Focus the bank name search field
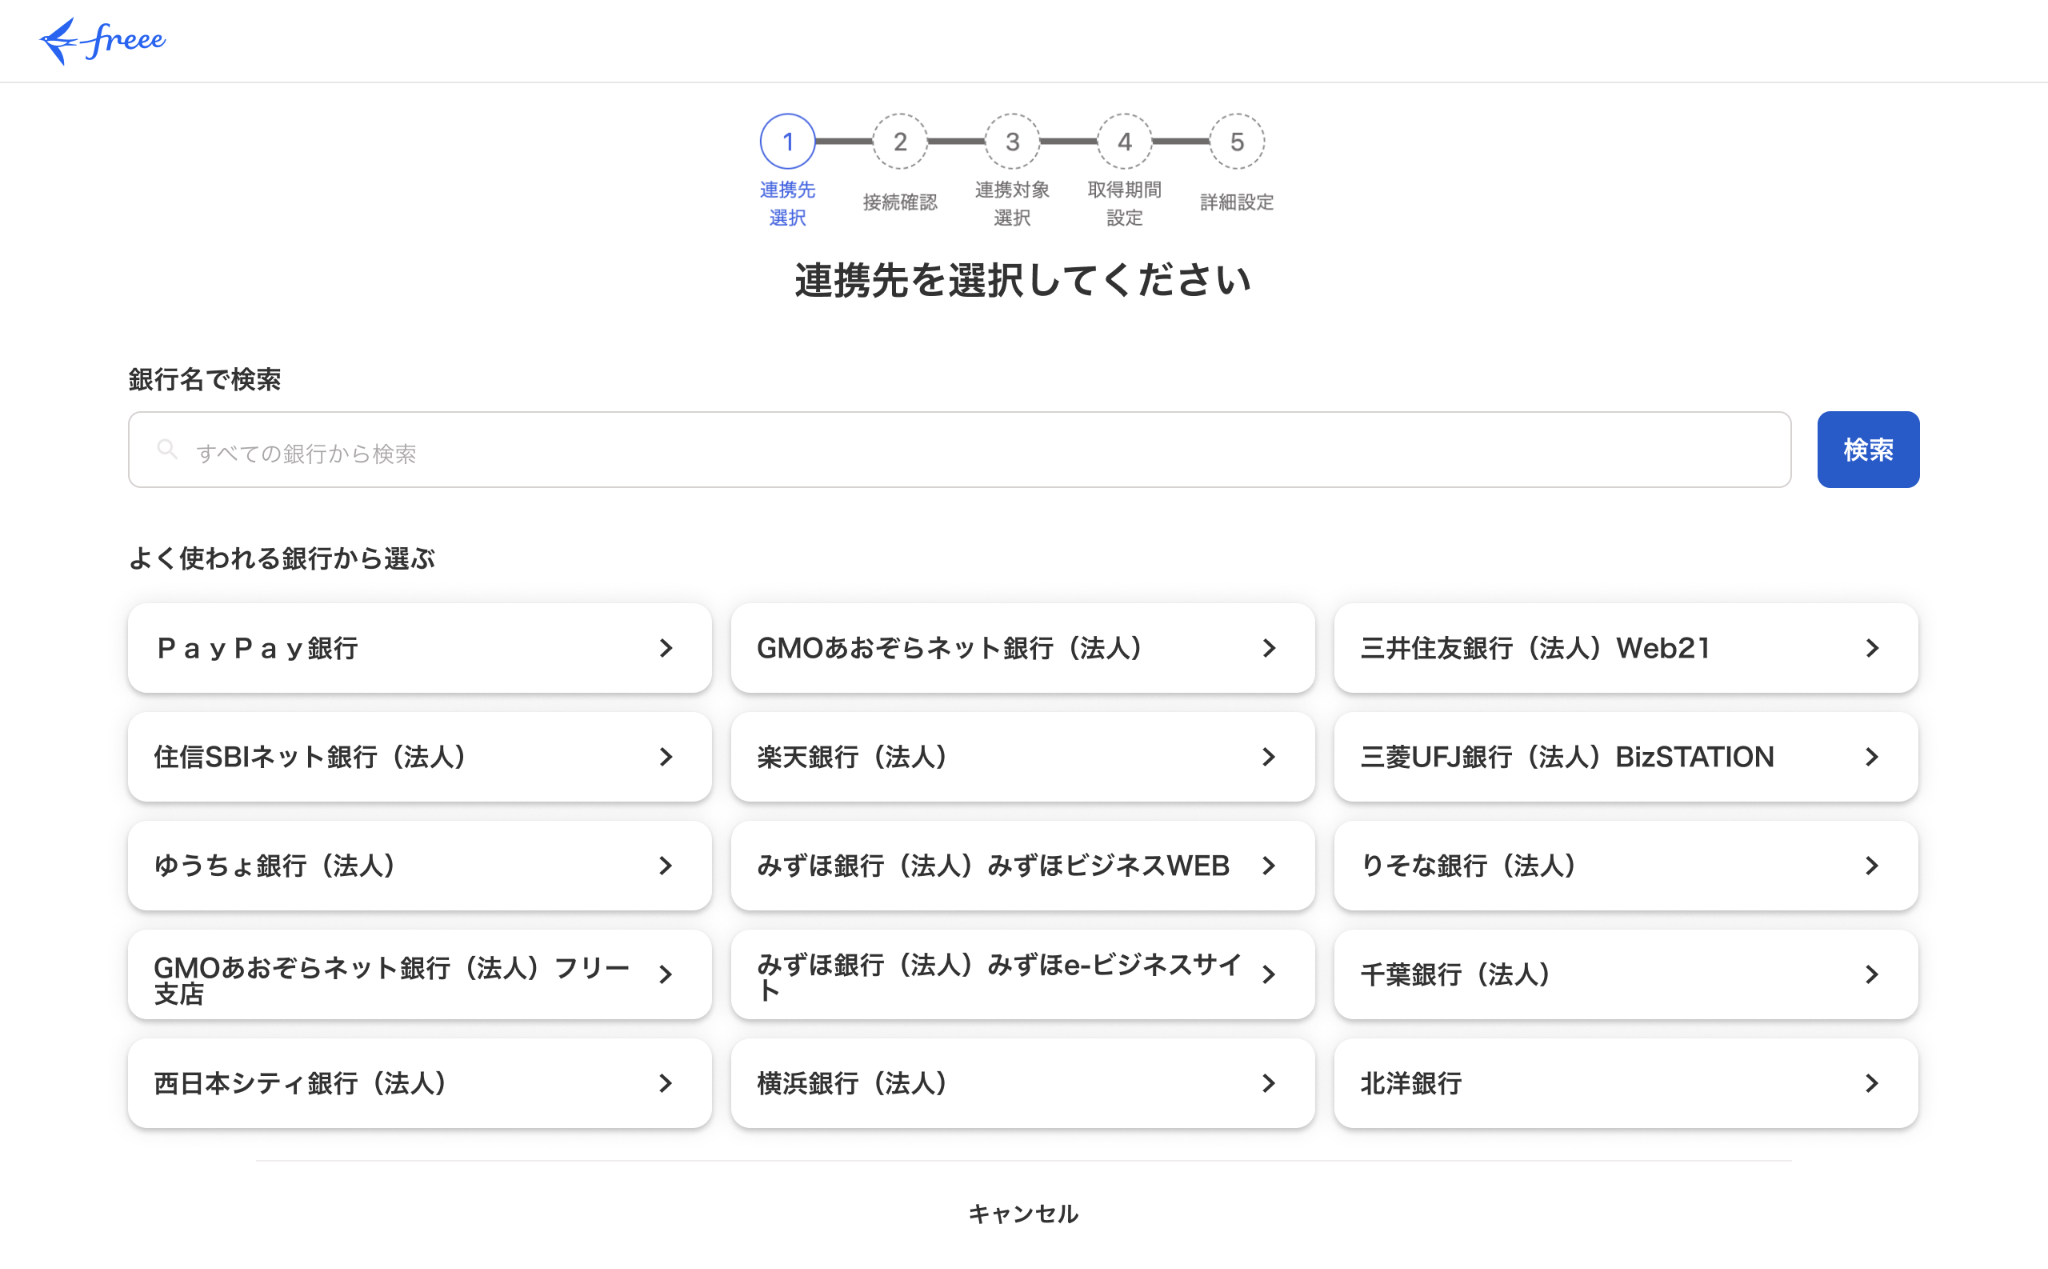 pyautogui.click(x=959, y=450)
